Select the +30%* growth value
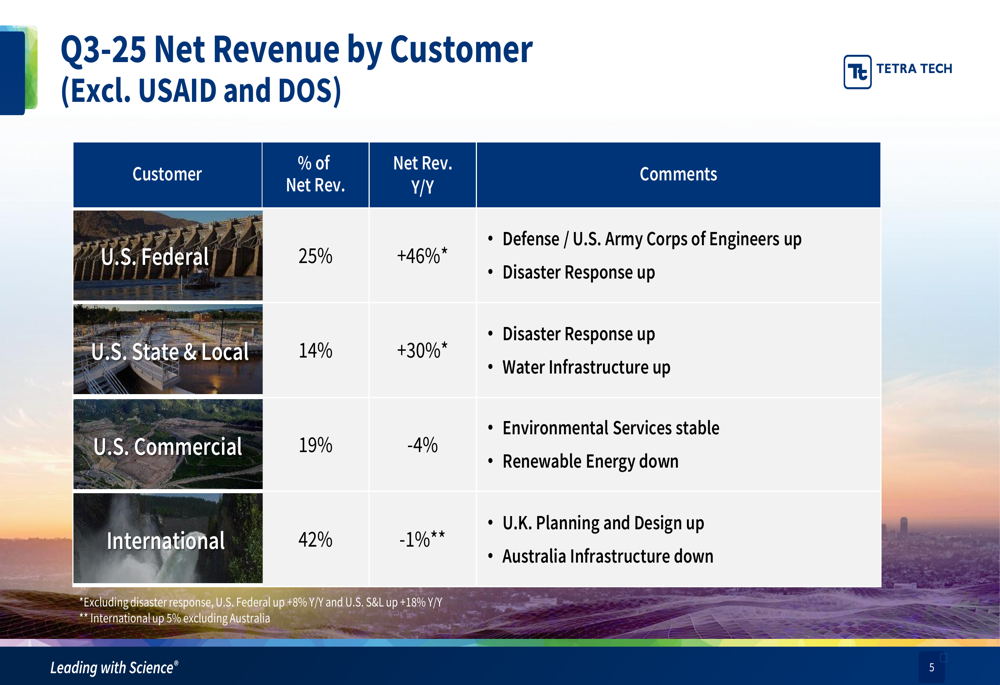This screenshot has width=1000, height=685. click(x=422, y=351)
